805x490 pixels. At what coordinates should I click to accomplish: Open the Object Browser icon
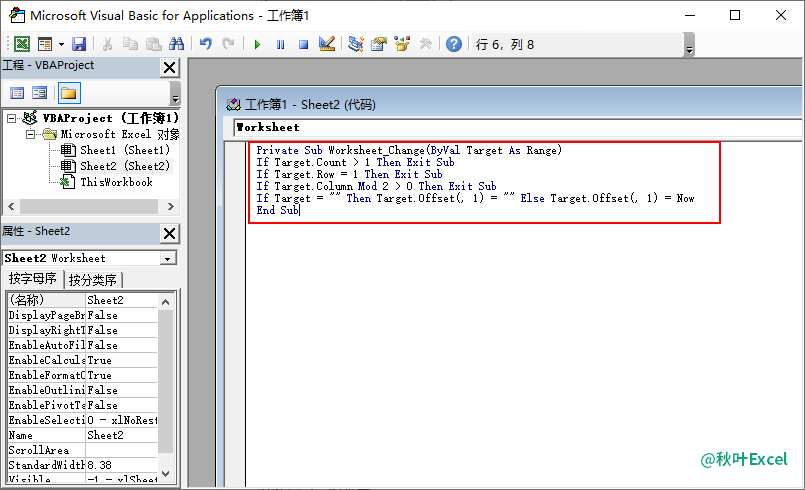[x=402, y=44]
